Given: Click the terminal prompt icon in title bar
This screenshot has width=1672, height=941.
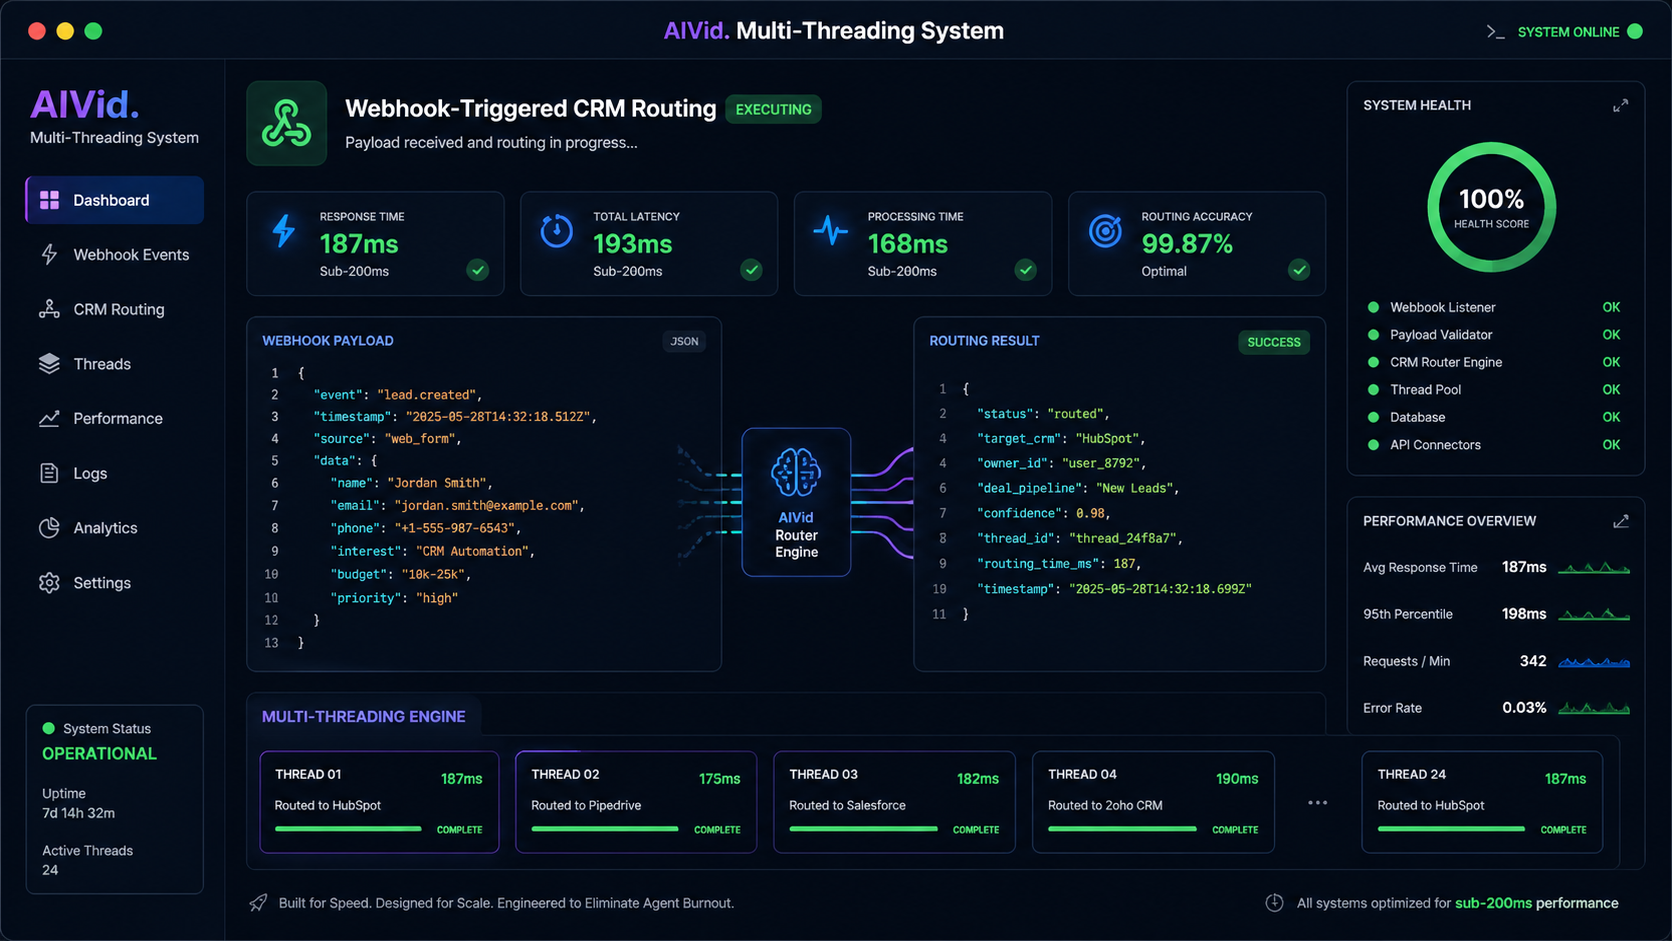Looking at the screenshot, I should [1495, 32].
